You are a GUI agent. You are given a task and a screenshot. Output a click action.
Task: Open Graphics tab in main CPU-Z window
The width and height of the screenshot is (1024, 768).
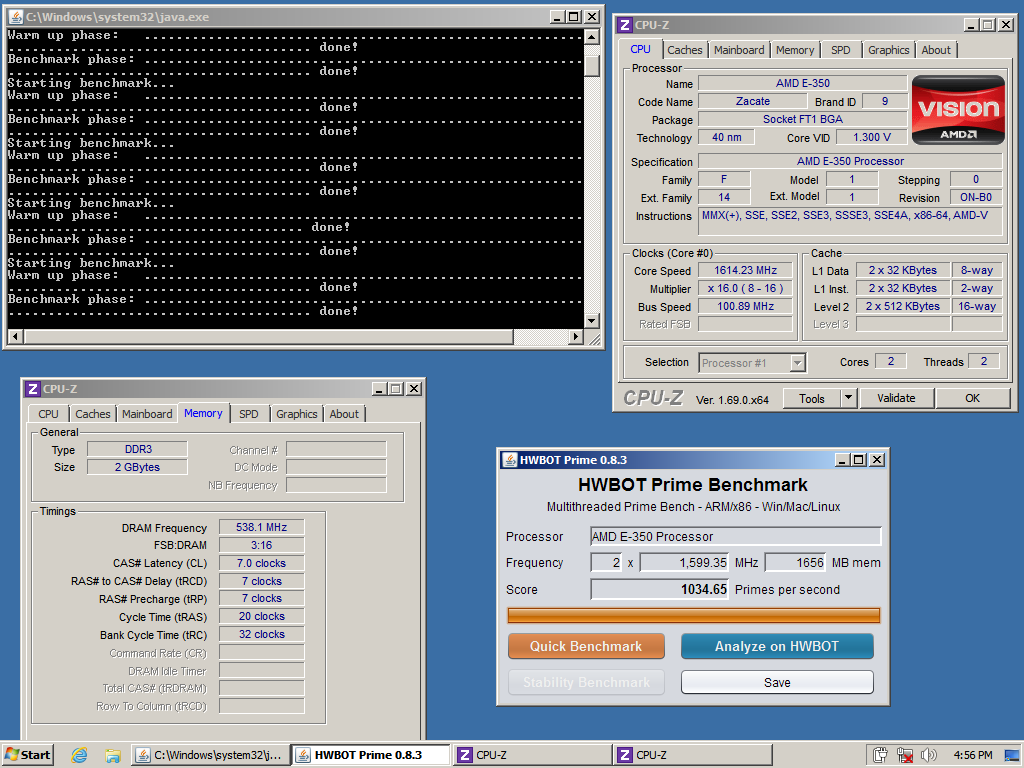coord(888,50)
